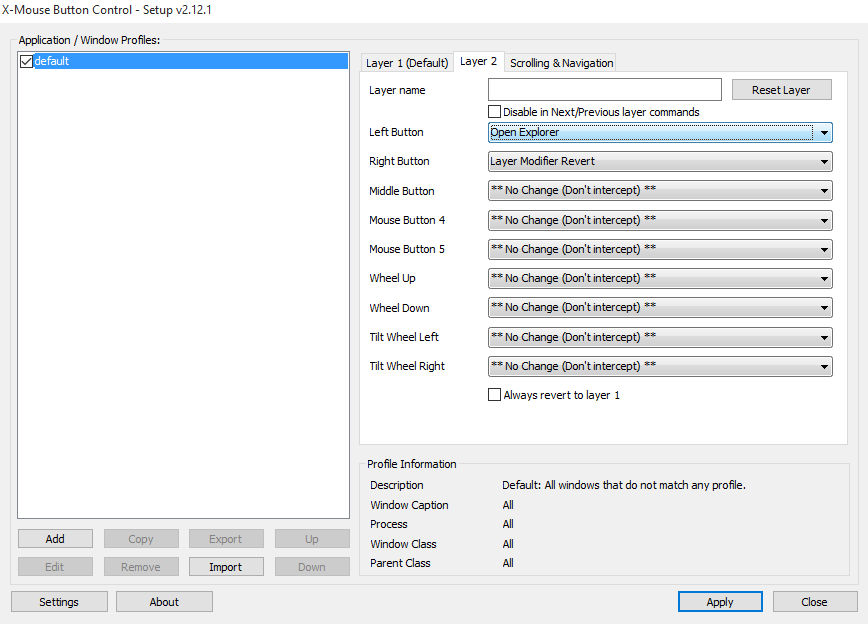Open the Middle Button dropdown

(x=660, y=190)
